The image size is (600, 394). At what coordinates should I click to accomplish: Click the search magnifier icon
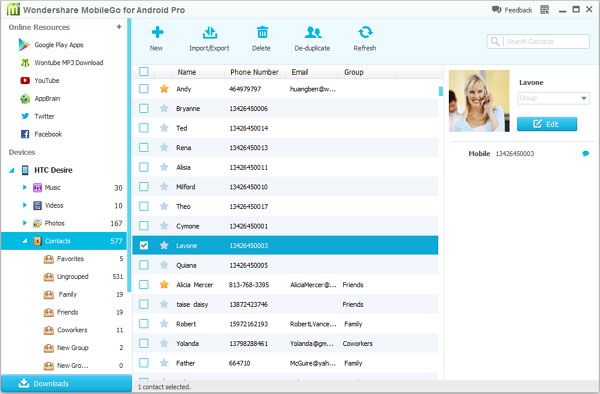pos(495,41)
